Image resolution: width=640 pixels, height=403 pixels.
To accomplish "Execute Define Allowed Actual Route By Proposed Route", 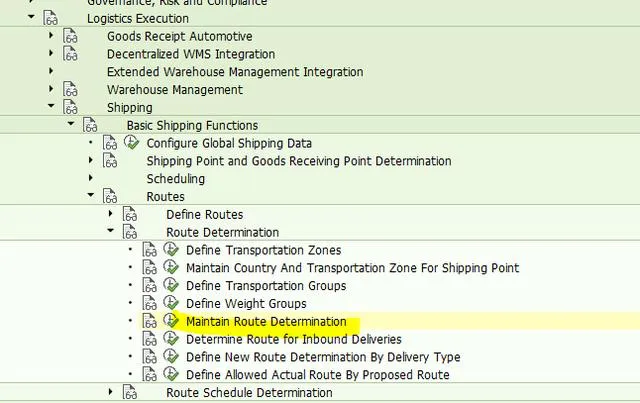I will click(170, 375).
